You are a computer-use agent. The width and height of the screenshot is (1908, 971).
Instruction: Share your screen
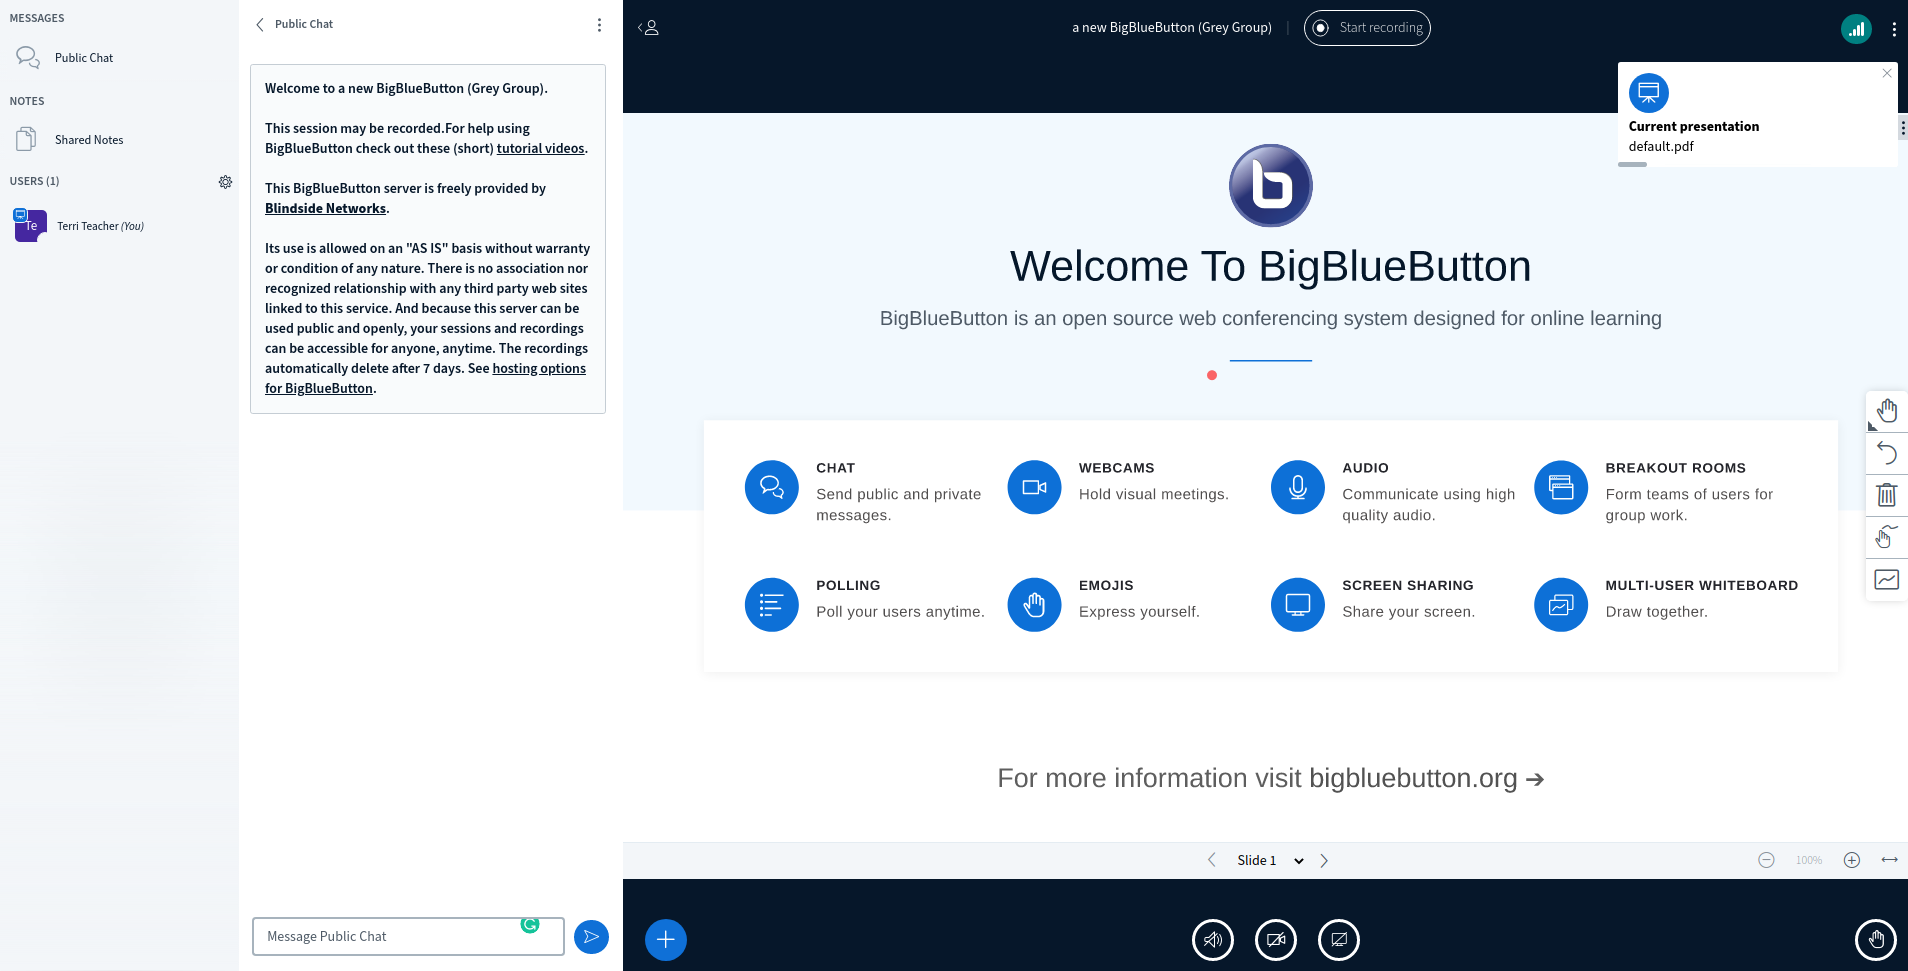[x=1339, y=940]
